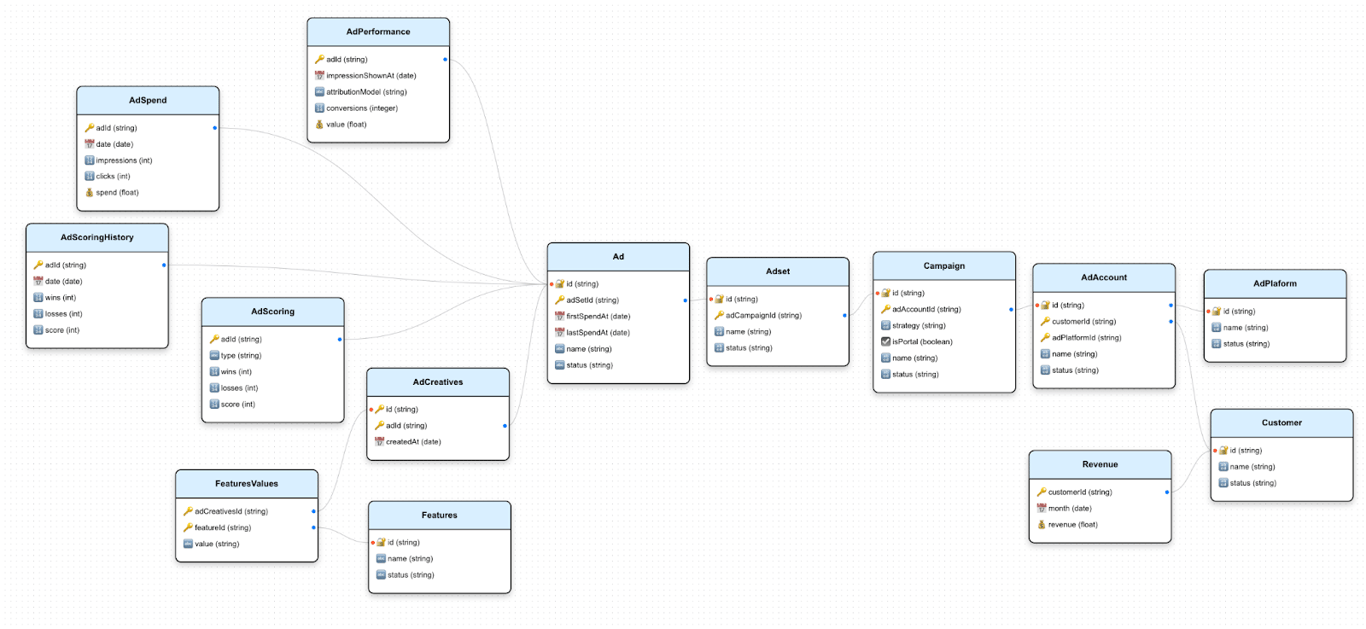This screenshot has width=1366, height=629.
Task: Click the blue connector dot on AdPerformance adId
Action: (445, 60)
